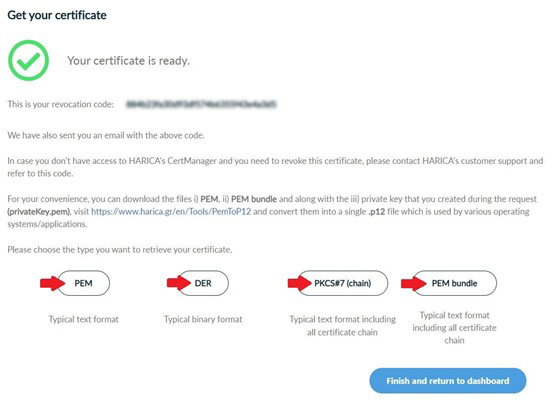Screen dimensions: 554x403
Task: Select the blurred revocation code value
Action: (201, 104)
